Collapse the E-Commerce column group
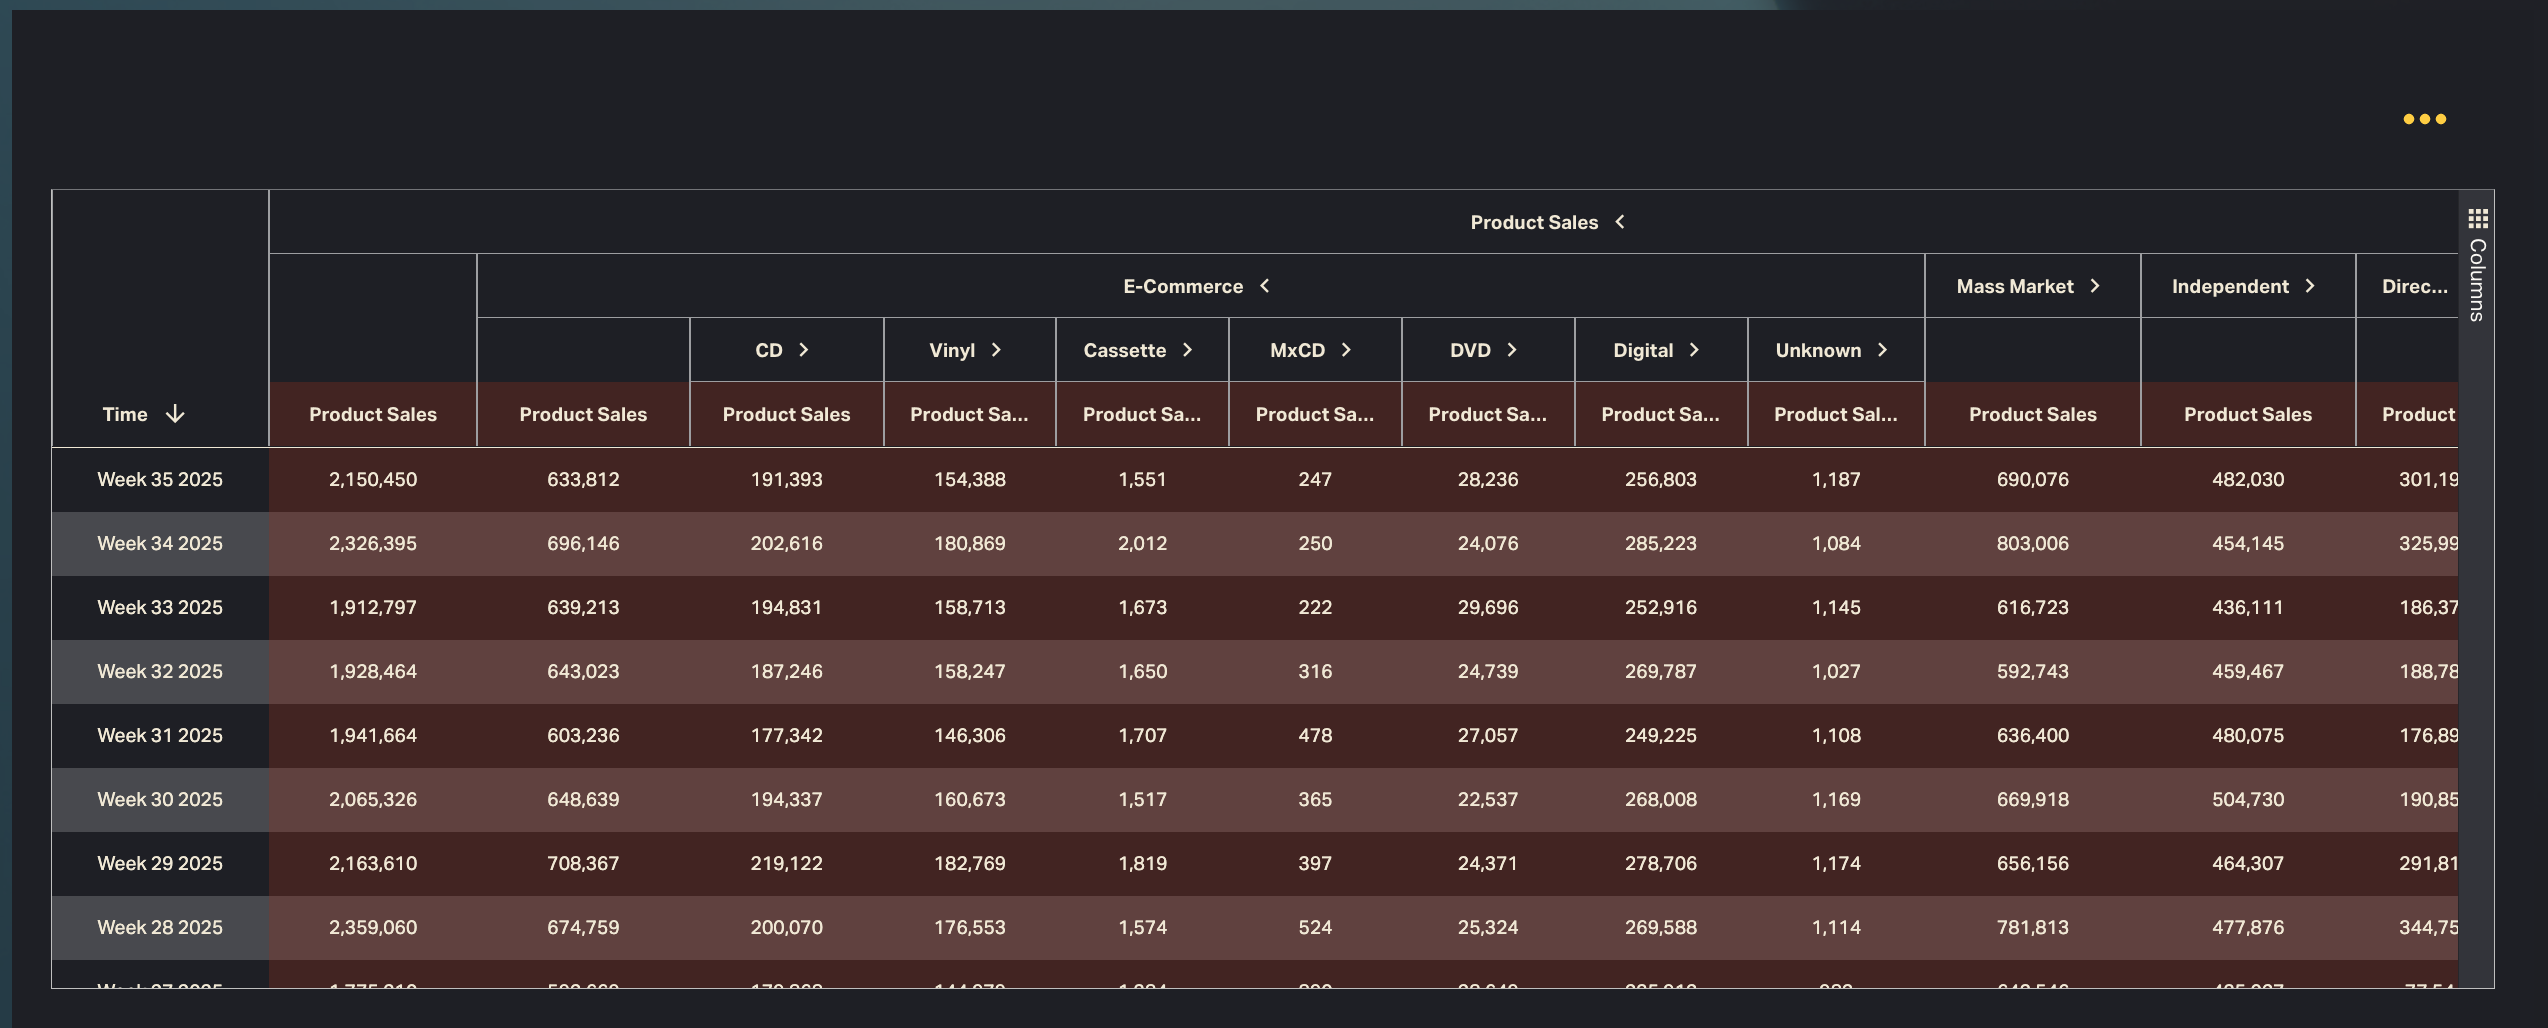The height and width of the screenshot is (1028, 2548). [x=1265, y=286]
